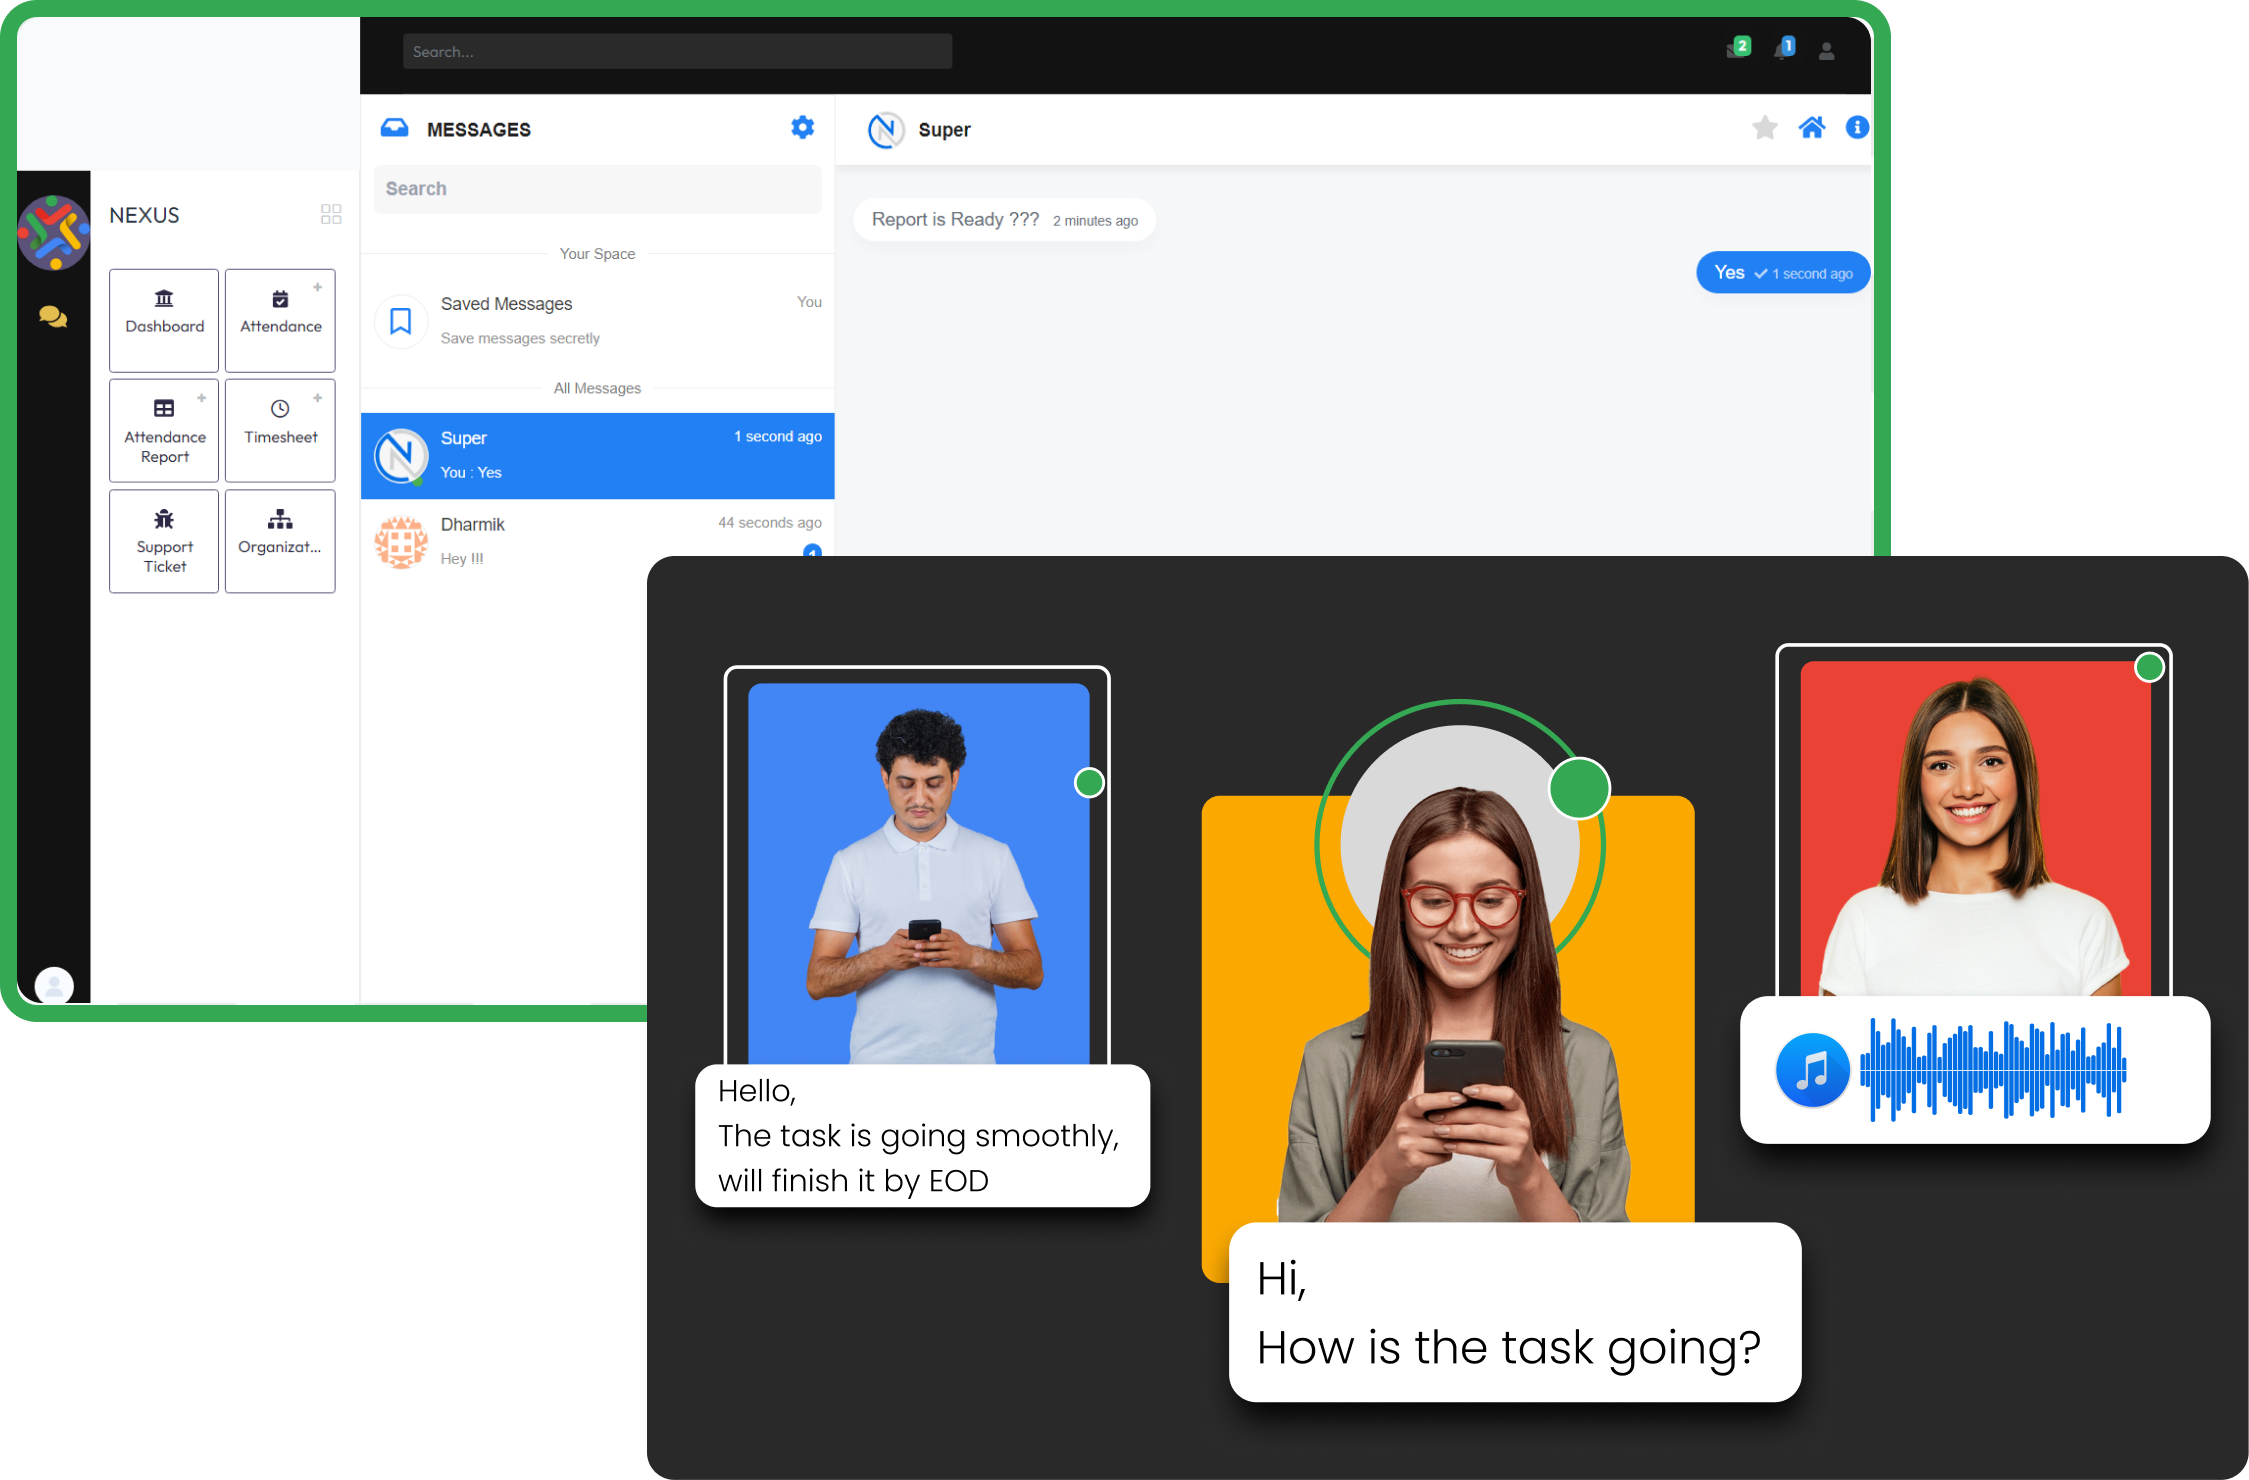Click the top bar Search input
The image size is (2249, 1480).
coord(677,51)
